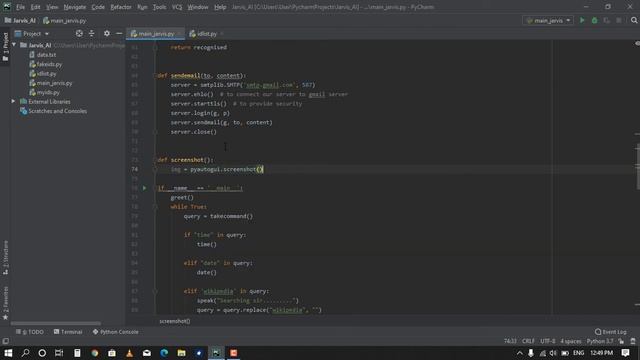Open the Run menu
The image size is (640, 360).
pyautogui.click(x=142, y=7)
